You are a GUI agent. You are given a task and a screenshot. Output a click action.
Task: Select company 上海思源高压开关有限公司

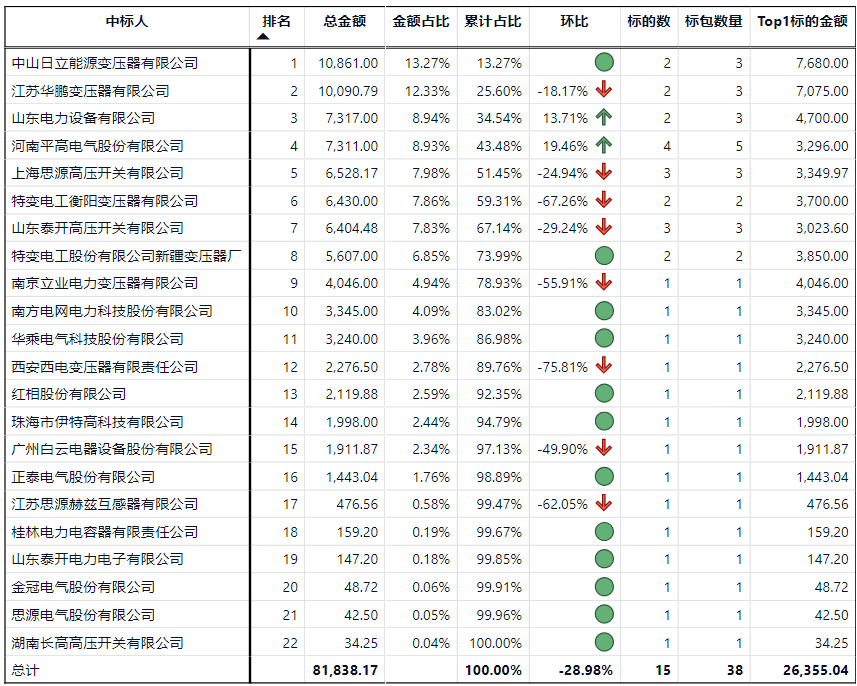tap(97, 173)
